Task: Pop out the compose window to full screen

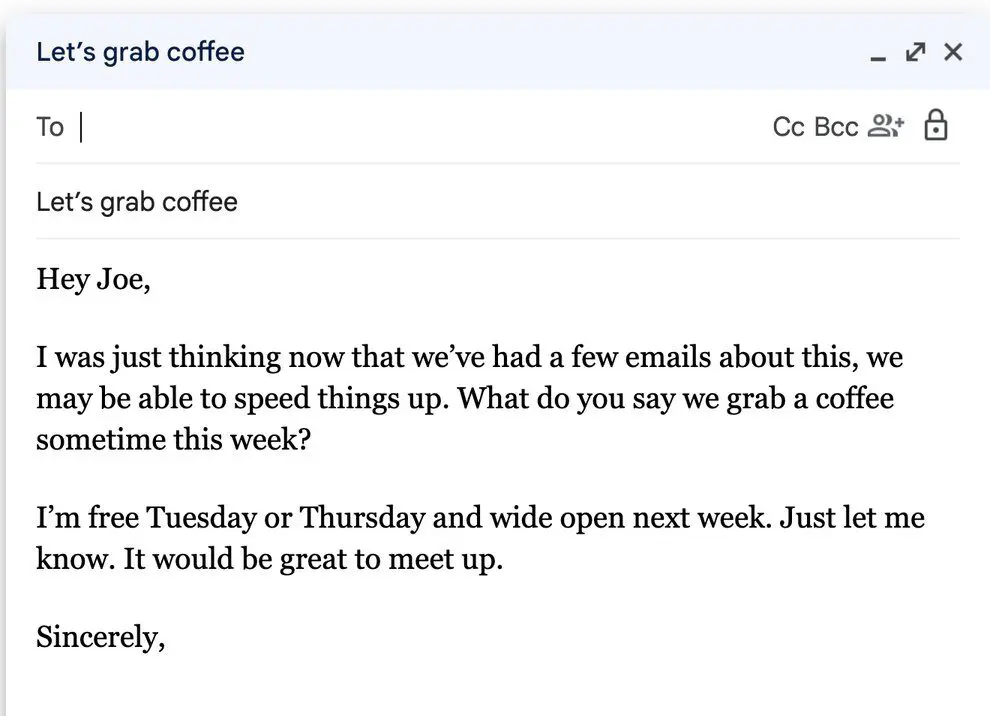Action: (x=915, y=51)
